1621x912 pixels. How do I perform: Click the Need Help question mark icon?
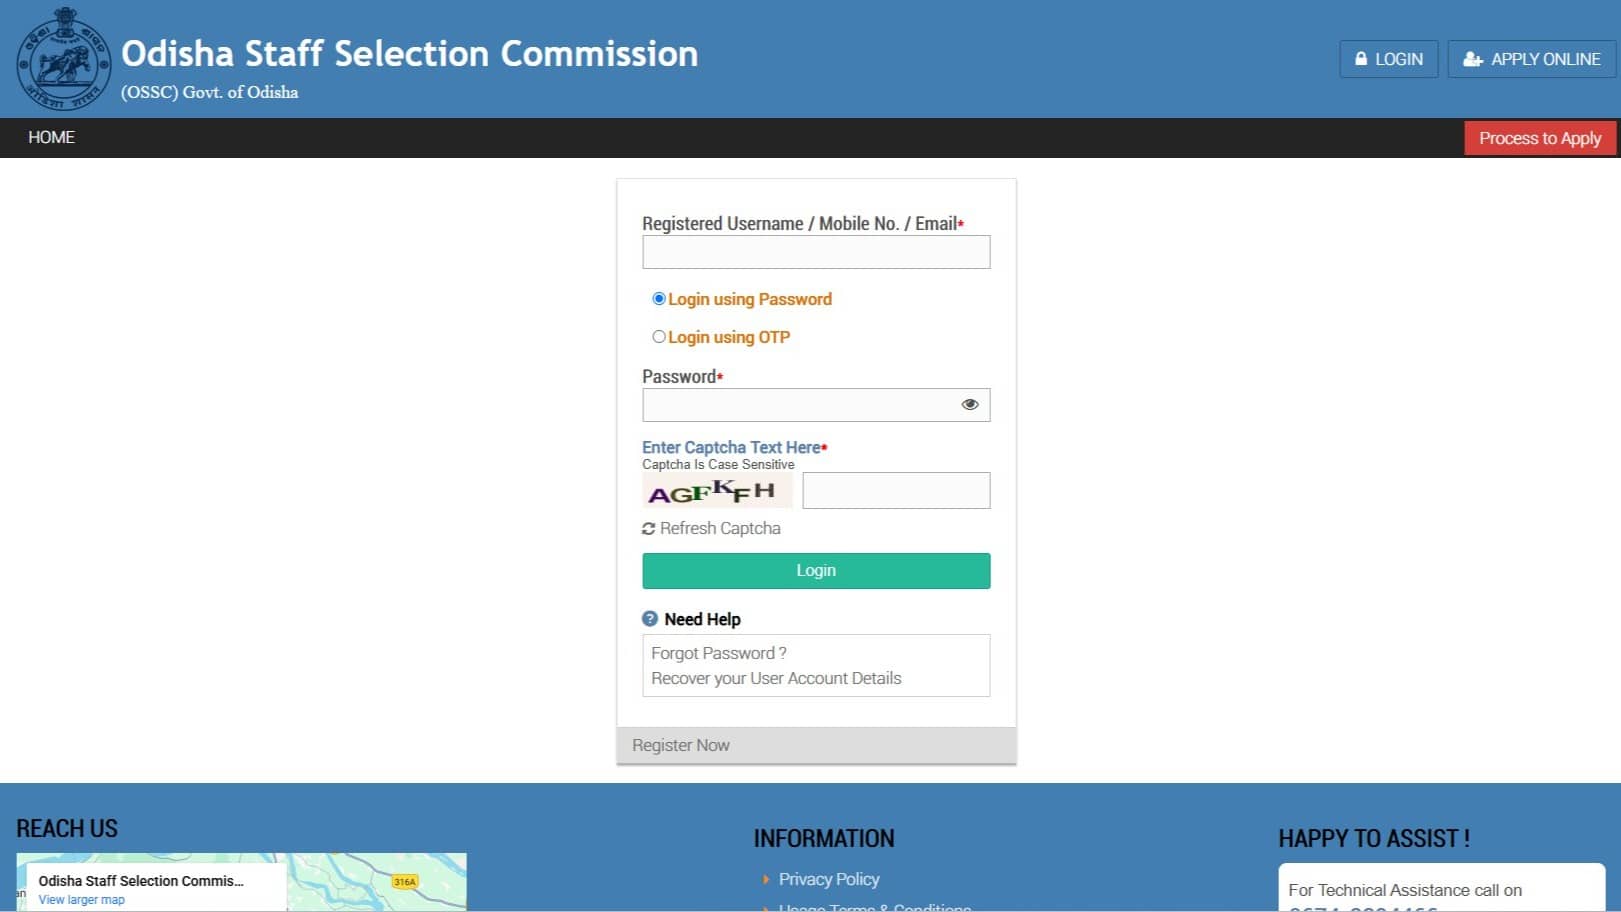[650, 618]
